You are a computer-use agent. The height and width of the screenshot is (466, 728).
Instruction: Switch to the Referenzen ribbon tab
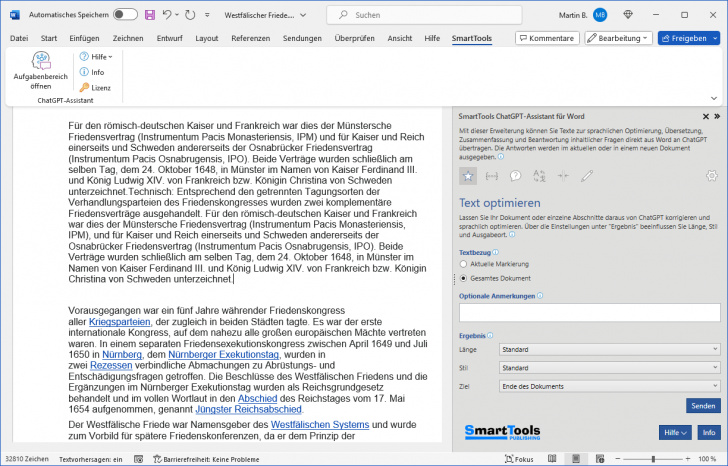coord(250,38)
